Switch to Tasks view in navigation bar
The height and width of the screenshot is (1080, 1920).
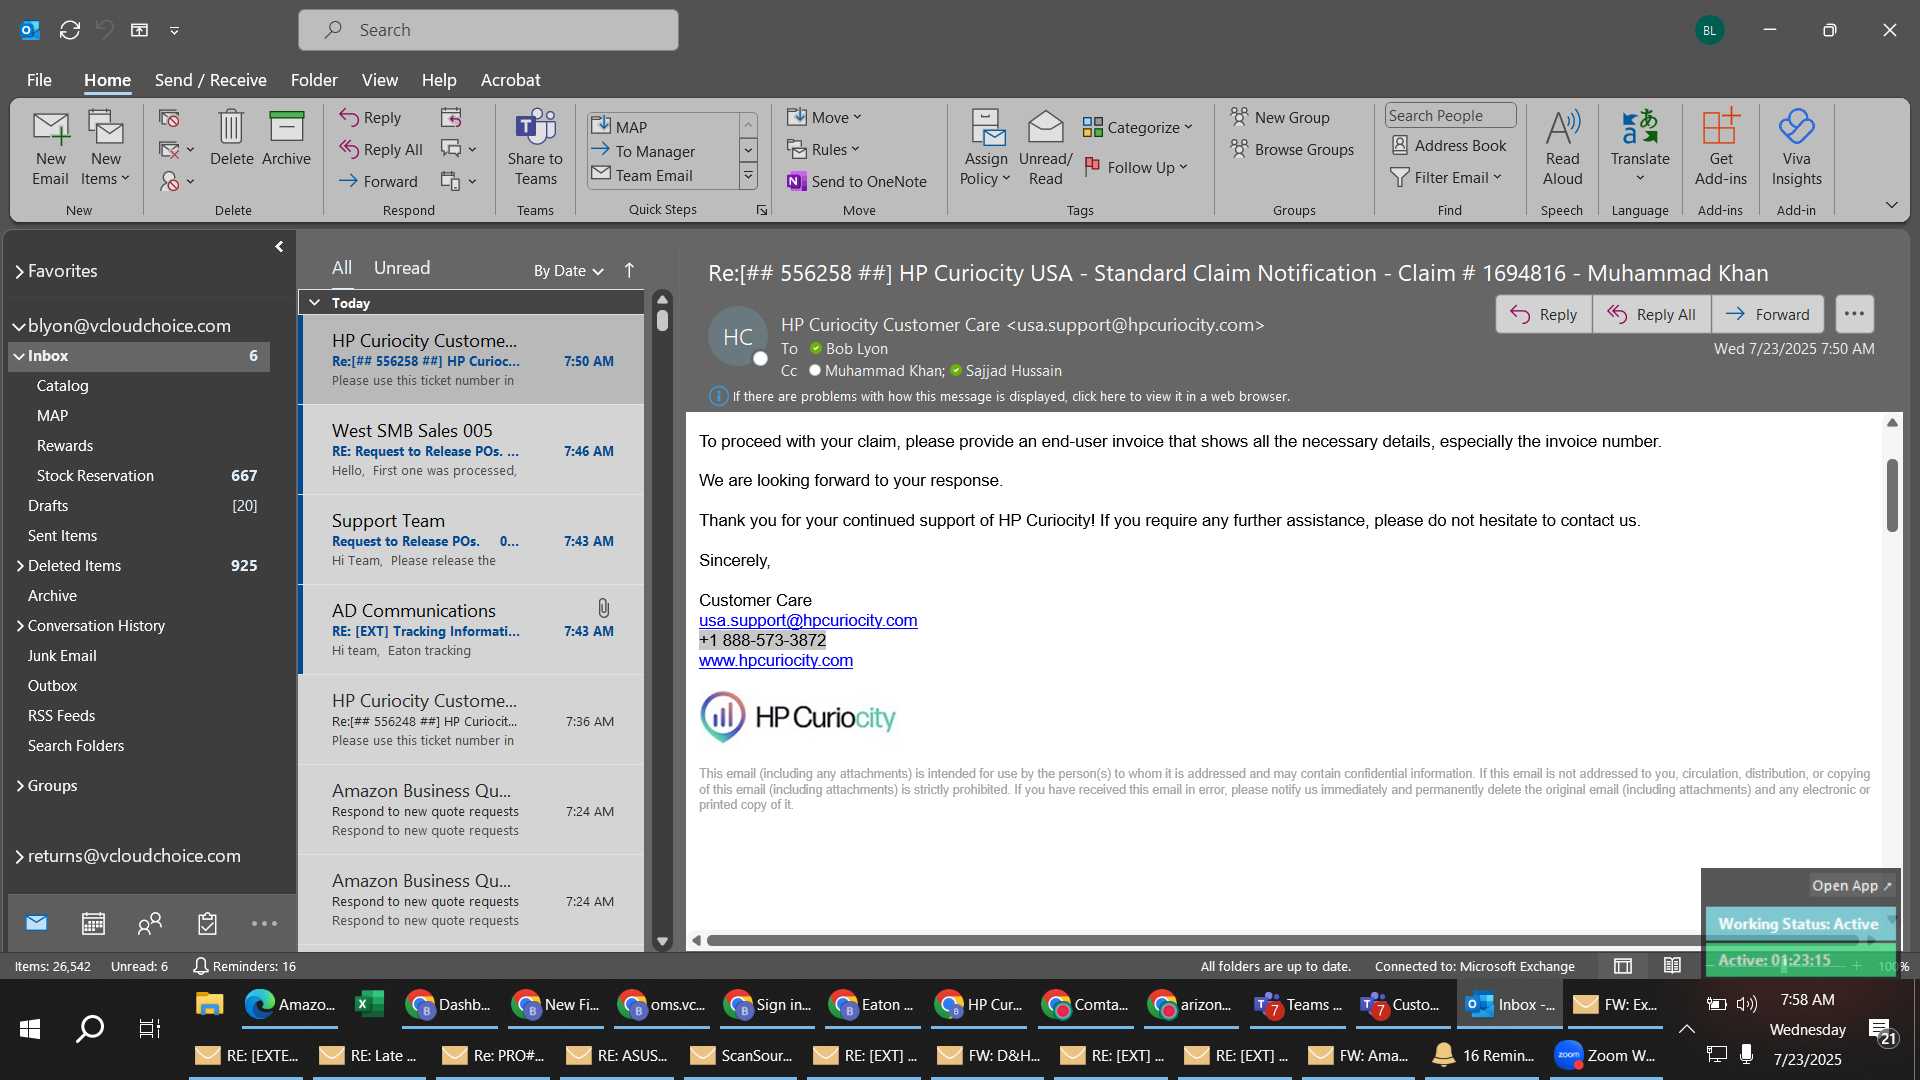tap(207, 923)
